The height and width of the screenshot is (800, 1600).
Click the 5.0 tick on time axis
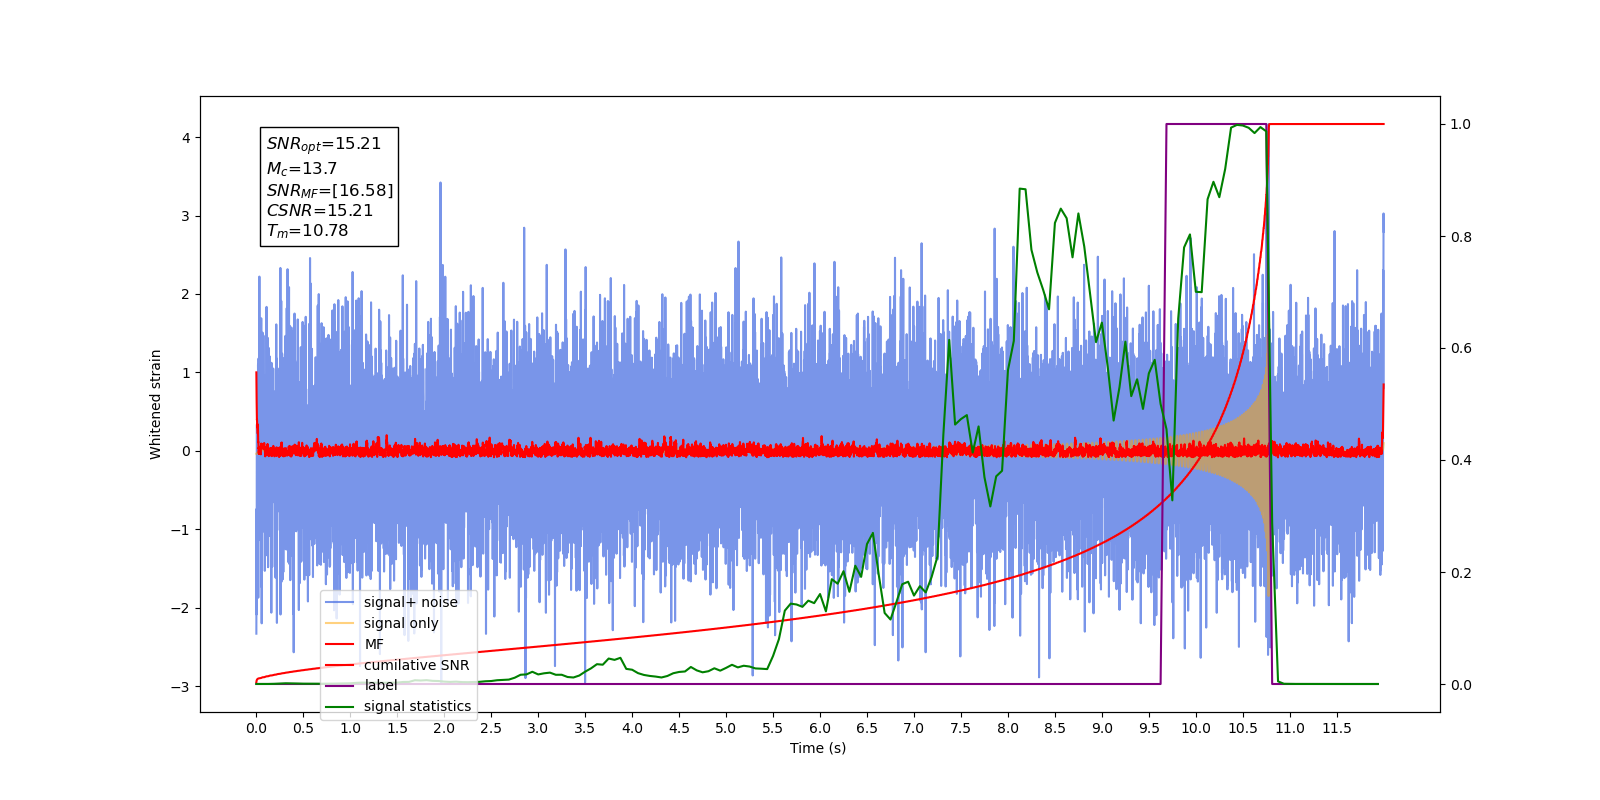(726, 728)
